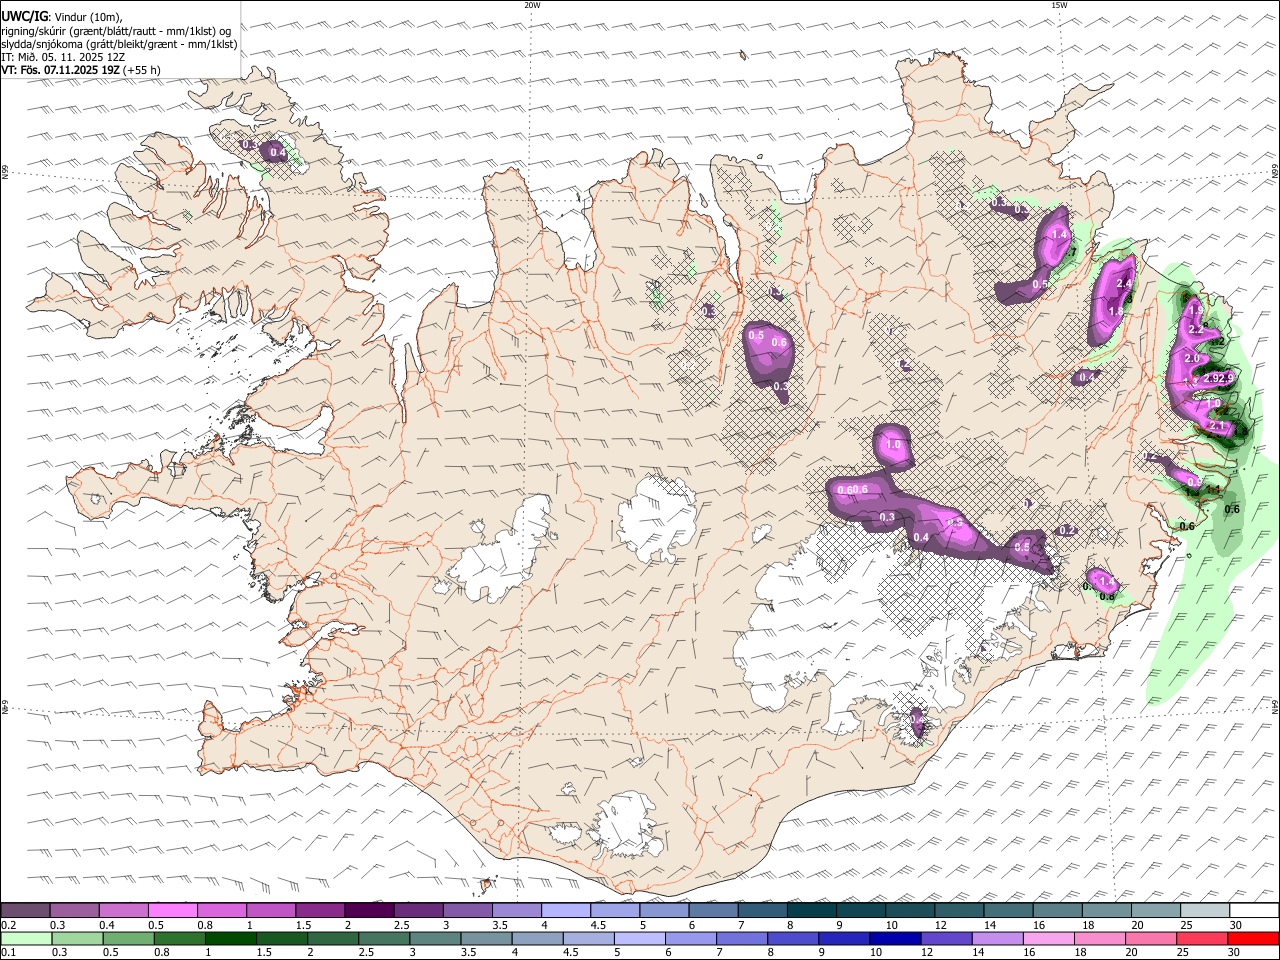This screenshot has width=1280, height=960.
Task: Click the rain legend swatch between 25 and 30
Action: point(1202,938)
